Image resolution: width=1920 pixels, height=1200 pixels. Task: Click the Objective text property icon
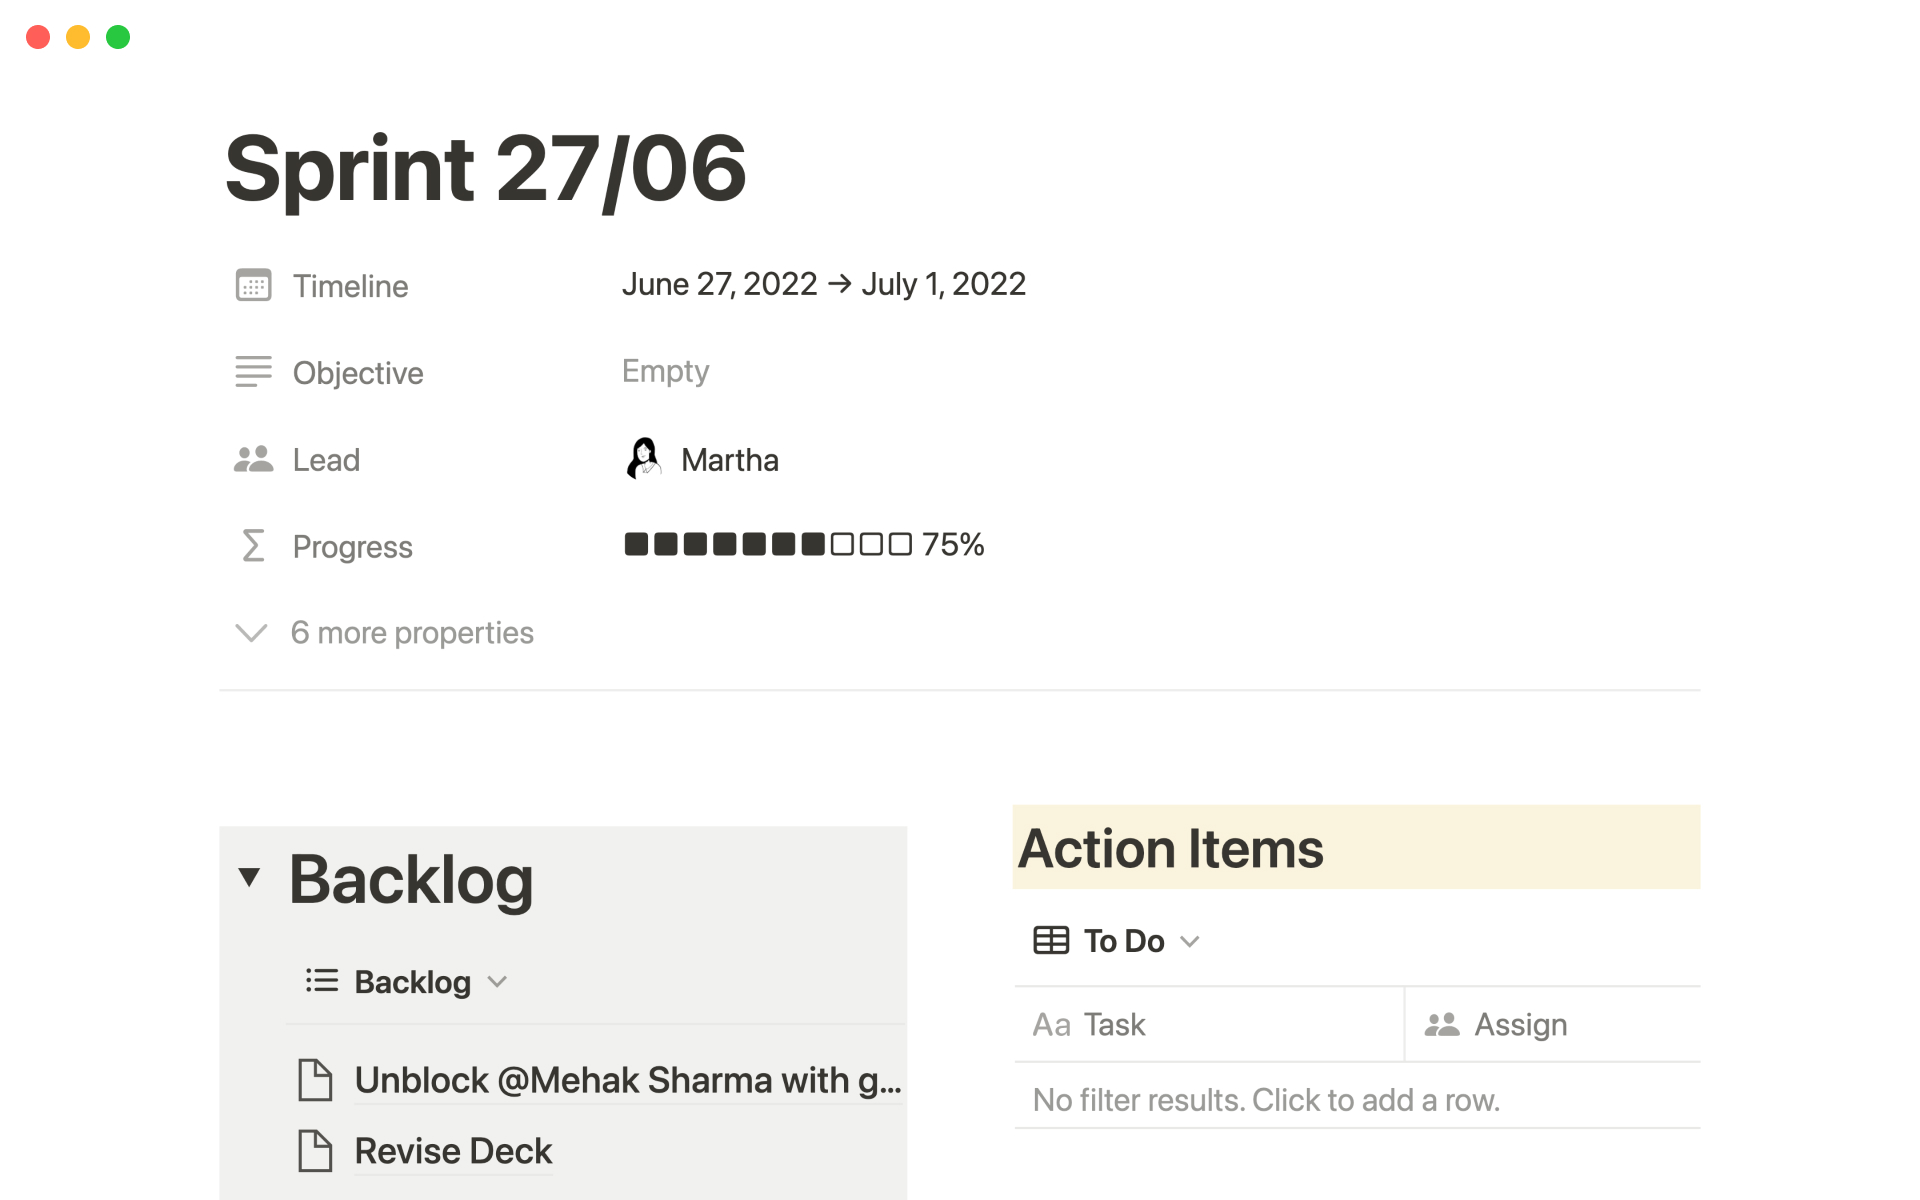coord(253,372)
